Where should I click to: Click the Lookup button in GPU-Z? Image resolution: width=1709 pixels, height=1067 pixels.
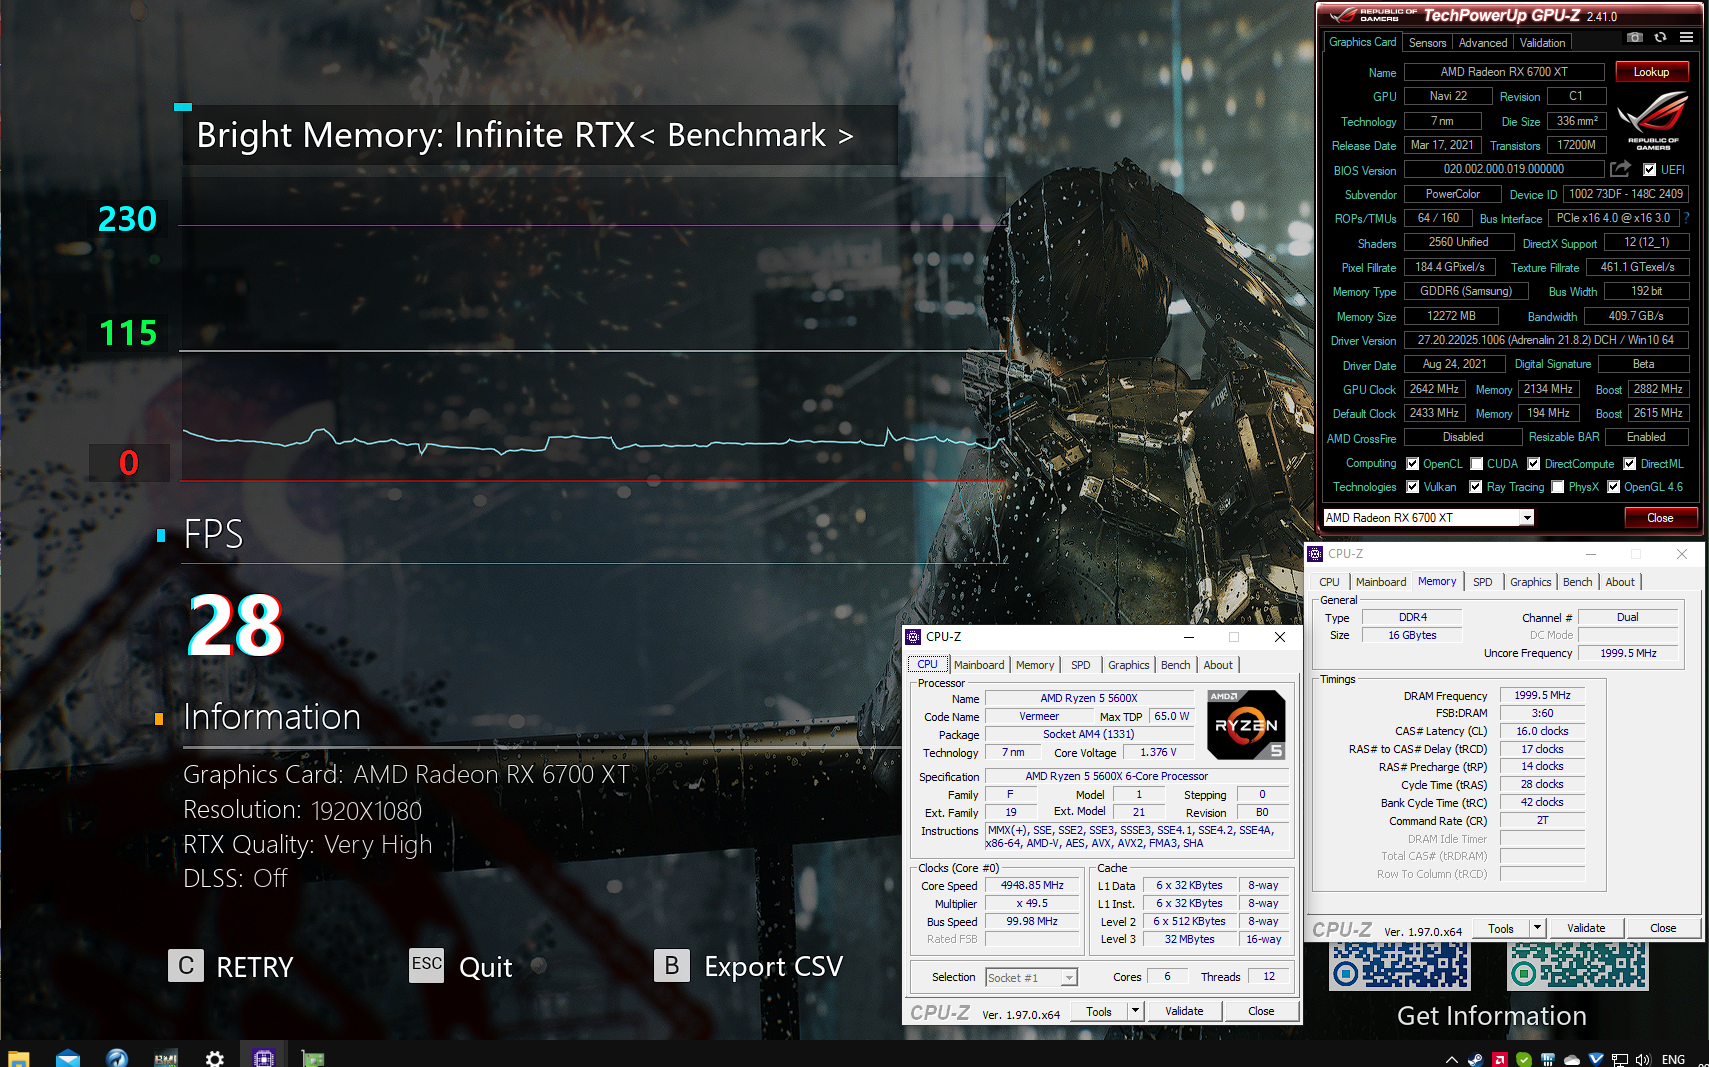coord(1651,72)
